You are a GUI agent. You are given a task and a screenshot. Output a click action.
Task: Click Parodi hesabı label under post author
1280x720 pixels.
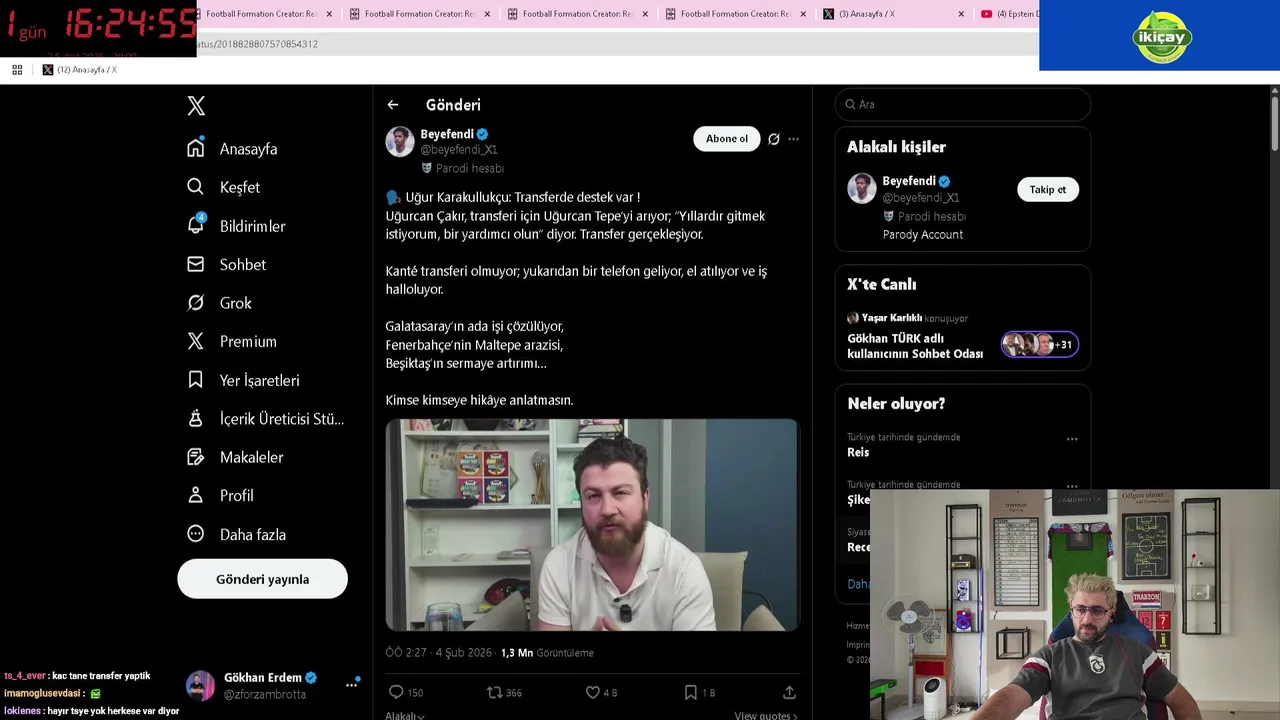(462, 168)
